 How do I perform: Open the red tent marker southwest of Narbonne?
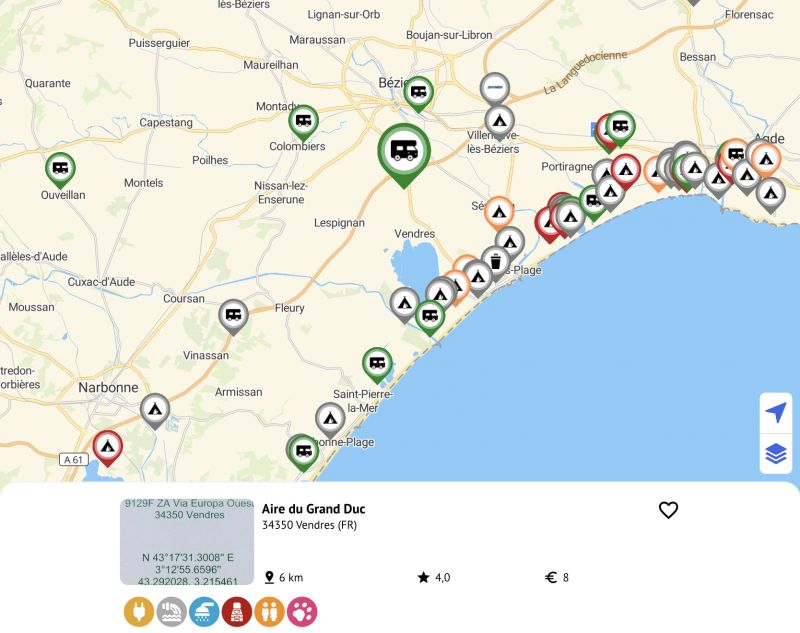[107, 445]
